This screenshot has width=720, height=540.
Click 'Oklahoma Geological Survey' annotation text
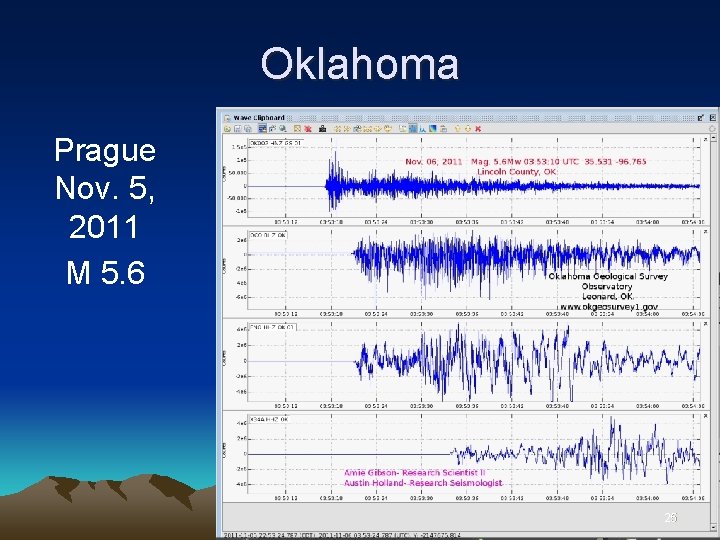click(608, 276)
